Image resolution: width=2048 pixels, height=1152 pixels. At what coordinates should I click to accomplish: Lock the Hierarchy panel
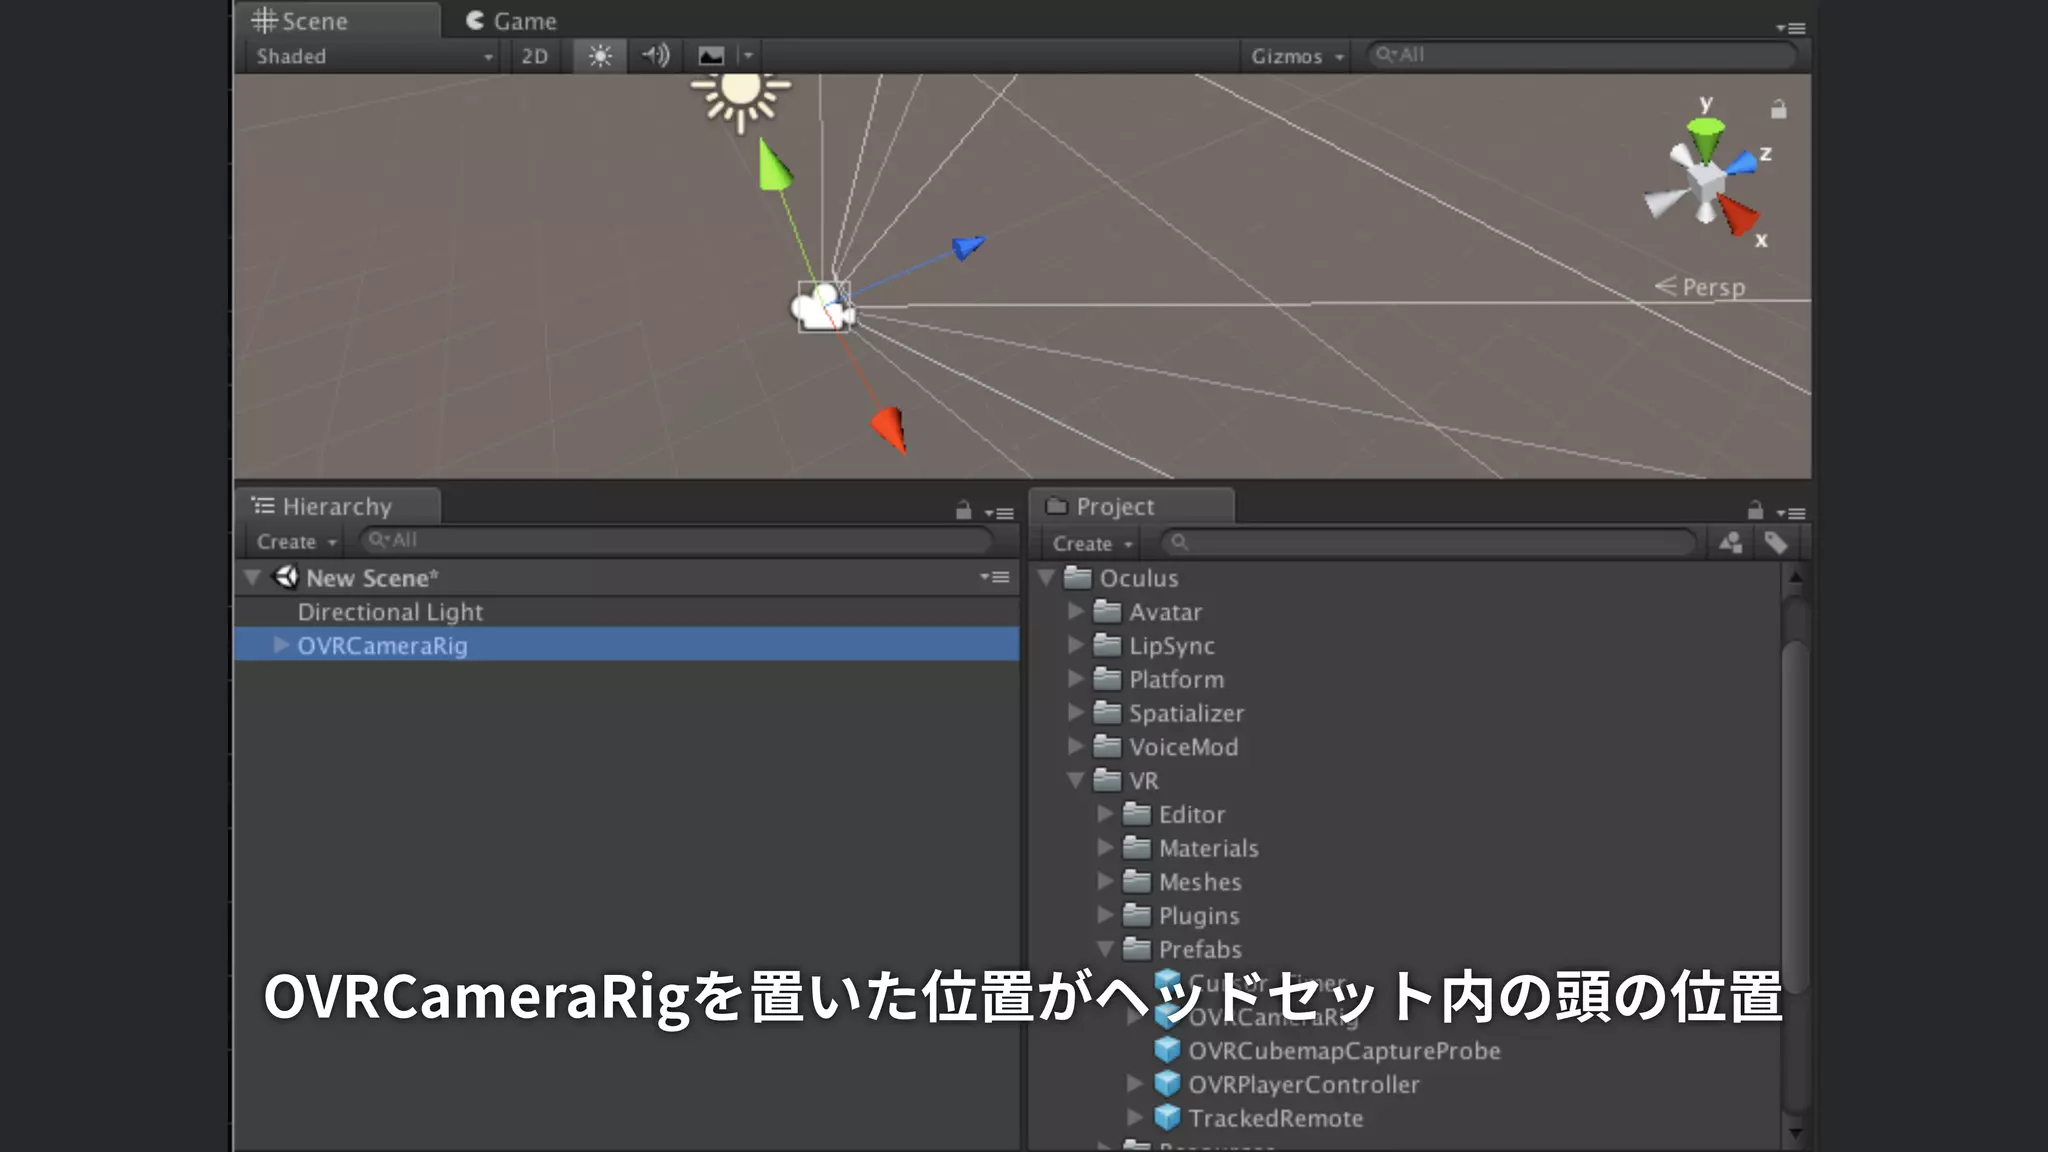pos(963,510)
